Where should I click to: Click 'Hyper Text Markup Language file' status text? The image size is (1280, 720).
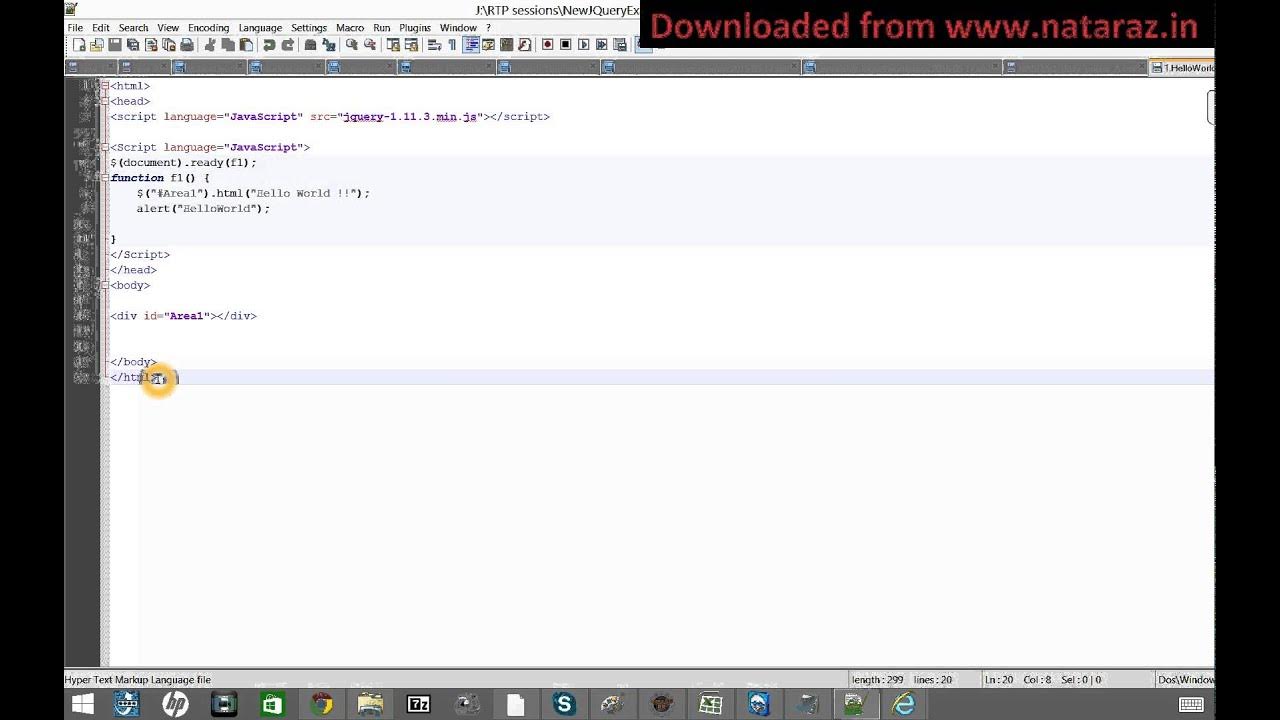coord(138,679)
